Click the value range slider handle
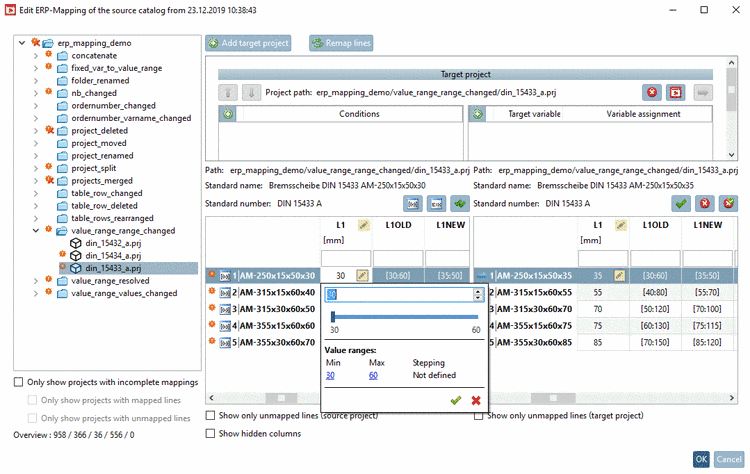Image resolution: width=750 pixels, height=474 pixels. click(x=333, y=316)
